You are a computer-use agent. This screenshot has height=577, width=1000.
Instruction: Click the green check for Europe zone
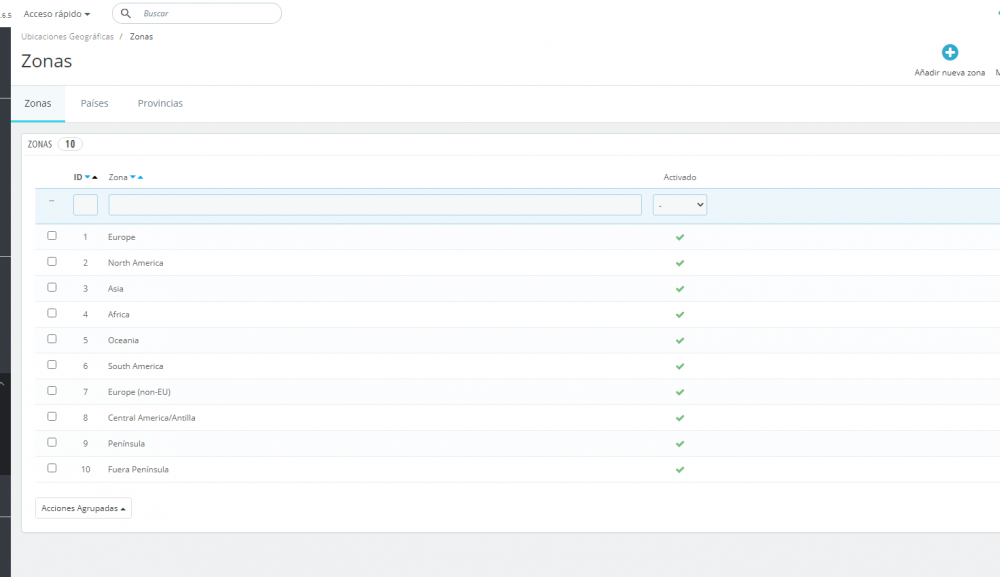click(x=680, y=237)
